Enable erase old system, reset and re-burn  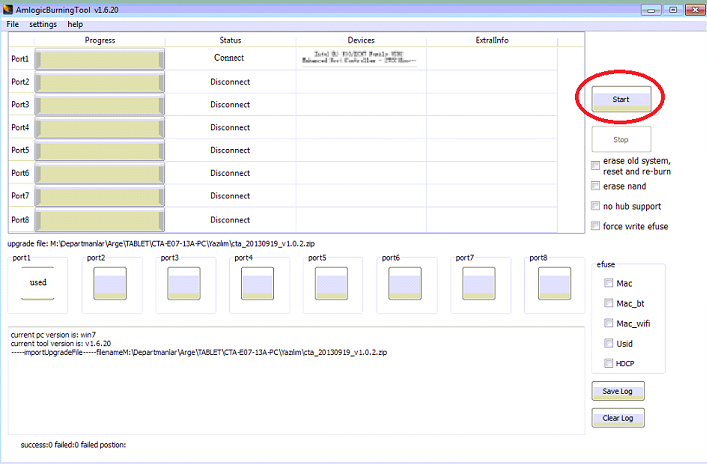(596, 165)
